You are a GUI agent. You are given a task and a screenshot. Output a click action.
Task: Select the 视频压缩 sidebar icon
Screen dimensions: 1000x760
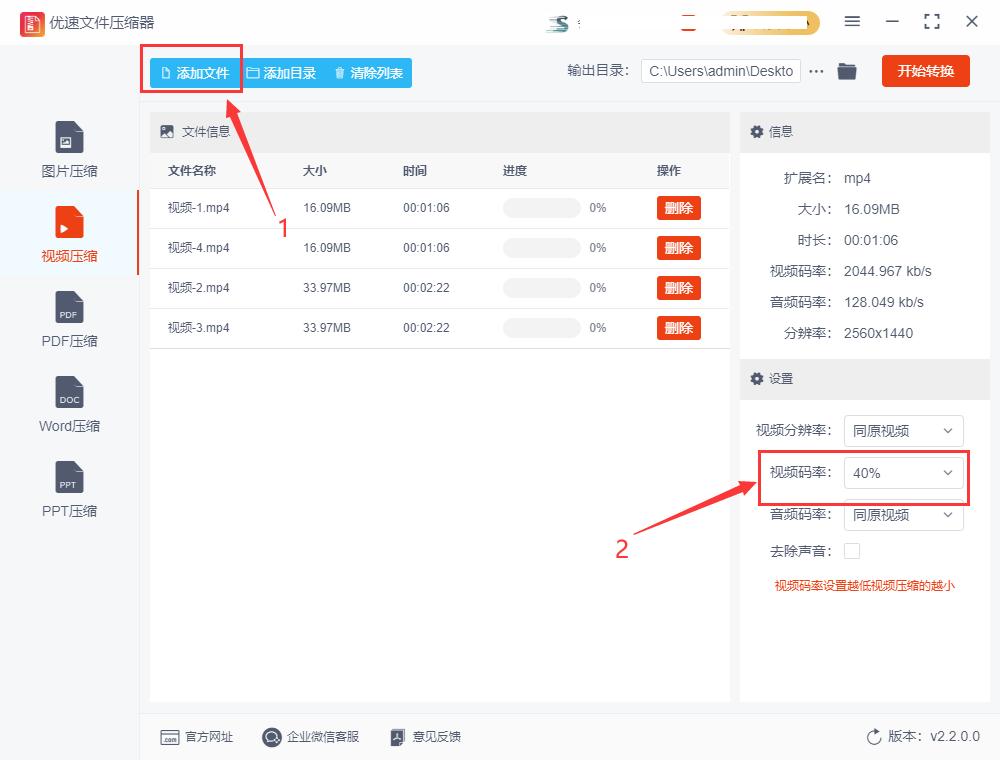[x=68, y=222]
